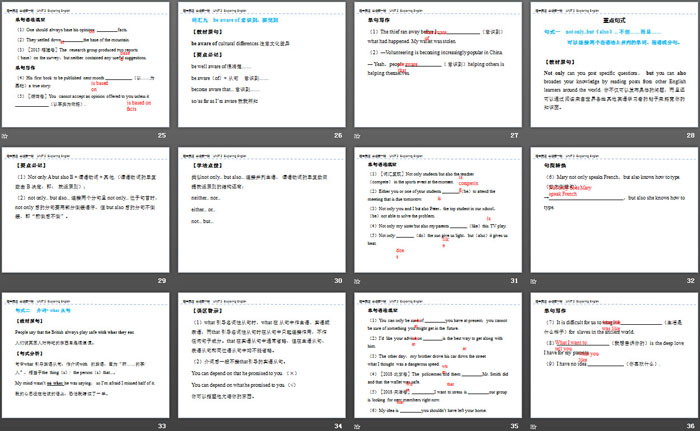Click slide number label 35
This screenshot has height=431, width=700.
click(514, 426)
